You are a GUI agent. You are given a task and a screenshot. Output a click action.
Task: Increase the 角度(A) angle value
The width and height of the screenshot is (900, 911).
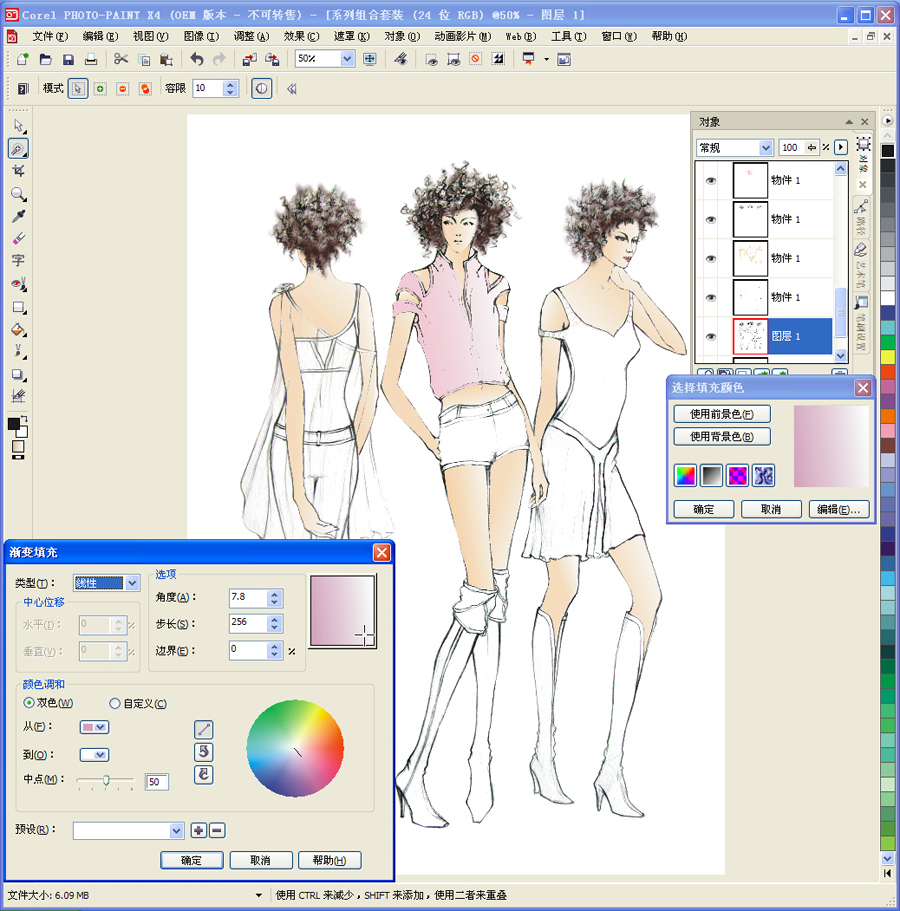click(275, 593)
